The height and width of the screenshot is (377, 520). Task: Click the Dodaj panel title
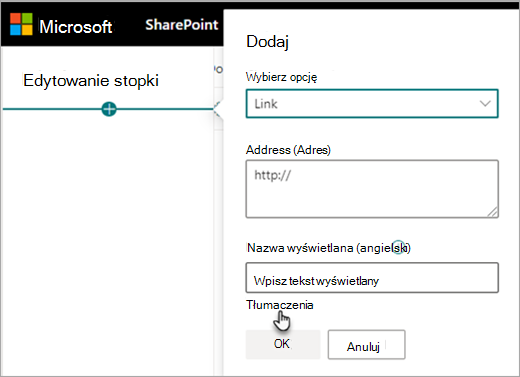coord(267,42)
